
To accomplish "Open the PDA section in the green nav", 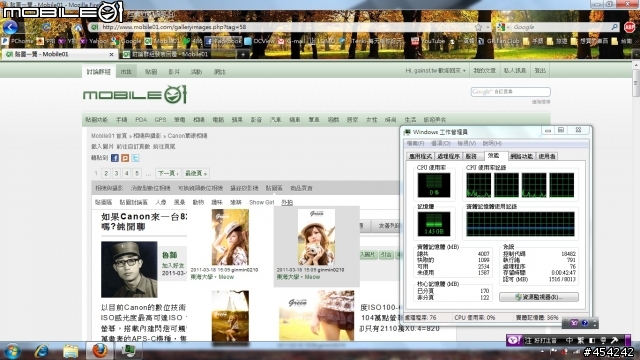I will [x=141, y=120].
